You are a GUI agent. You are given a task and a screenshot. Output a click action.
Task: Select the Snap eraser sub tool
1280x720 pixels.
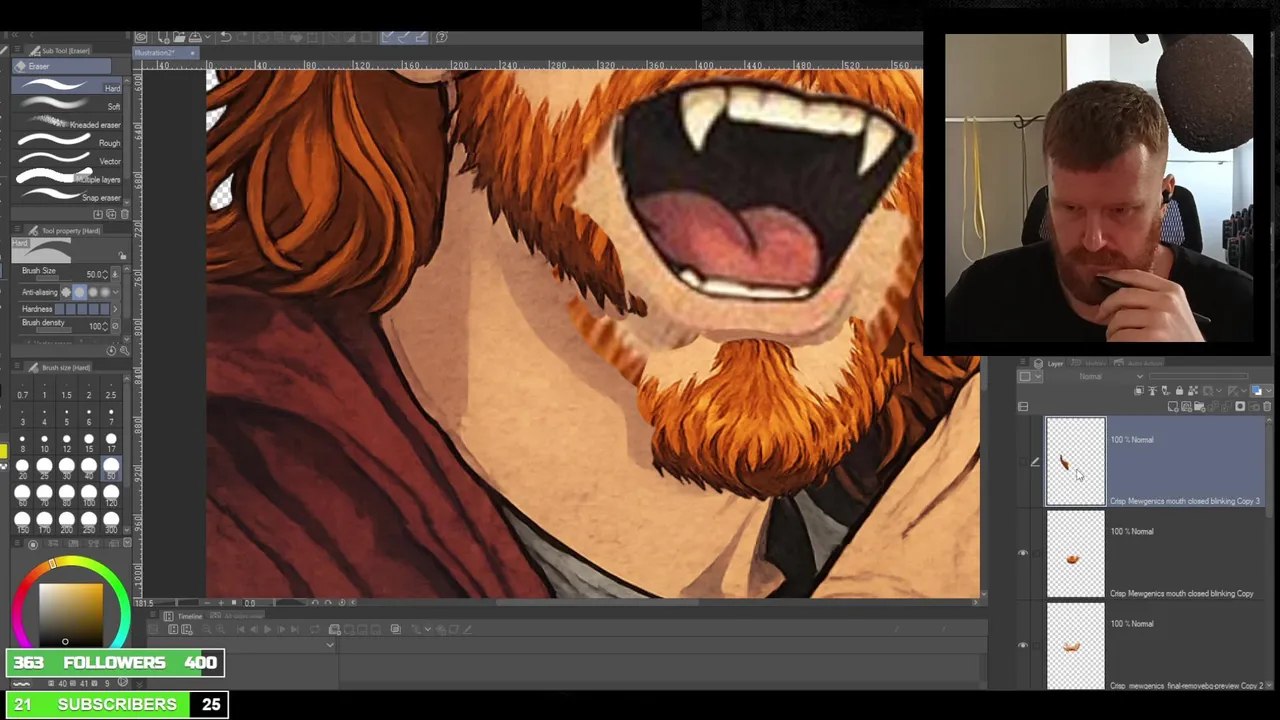[67, 197]
